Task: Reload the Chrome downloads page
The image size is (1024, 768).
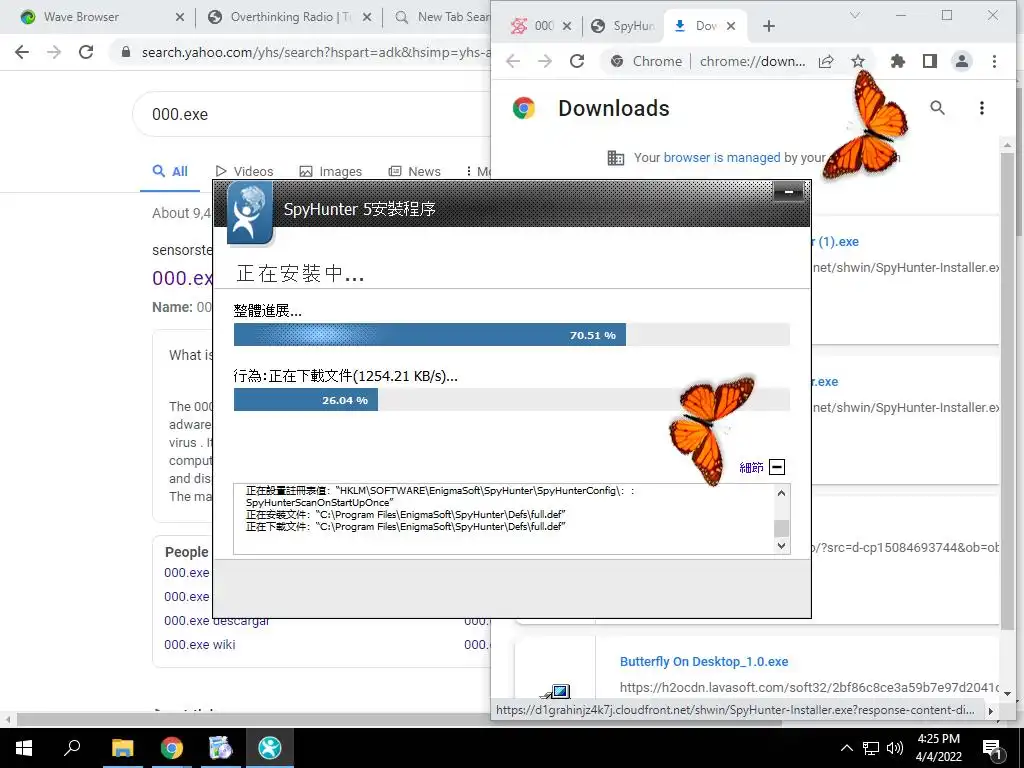Action: pyautogui.click(x=577, y=61)
